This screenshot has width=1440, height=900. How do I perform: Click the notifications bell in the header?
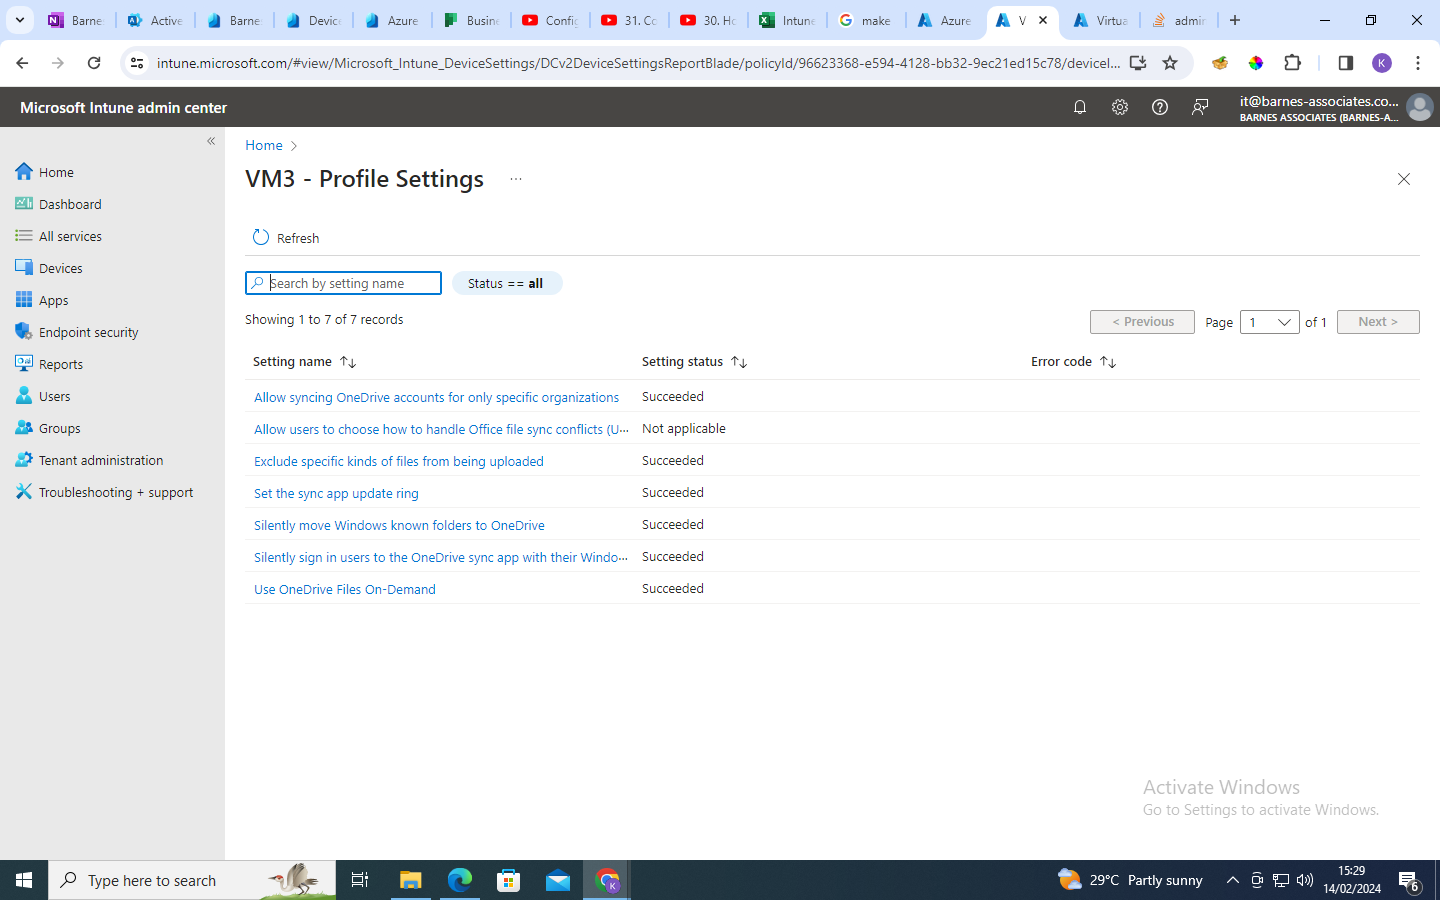(1079, 106)
